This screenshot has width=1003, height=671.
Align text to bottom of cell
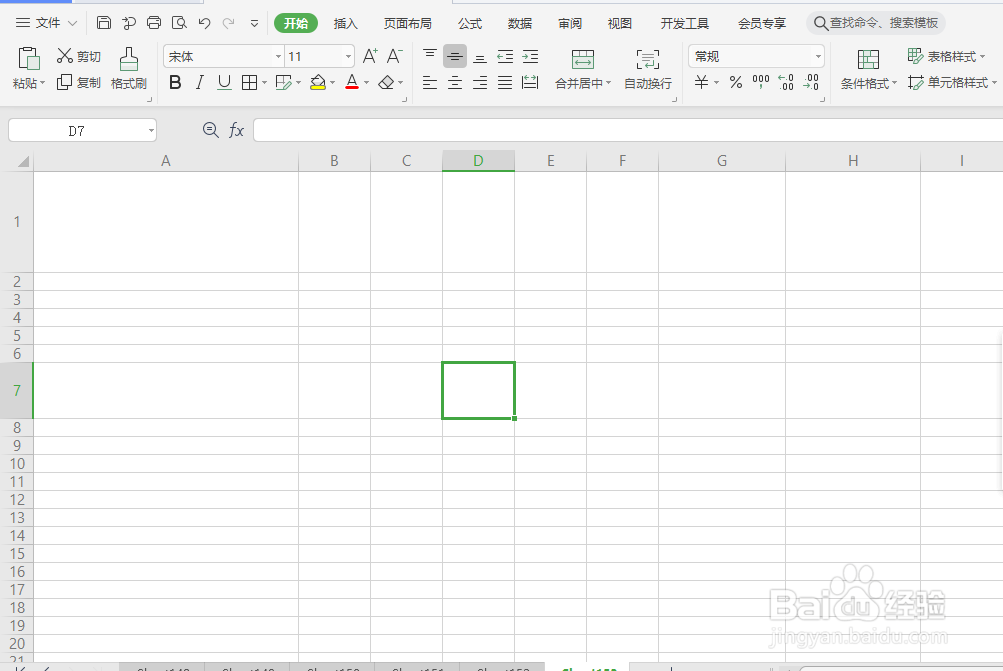coord(480,56)
